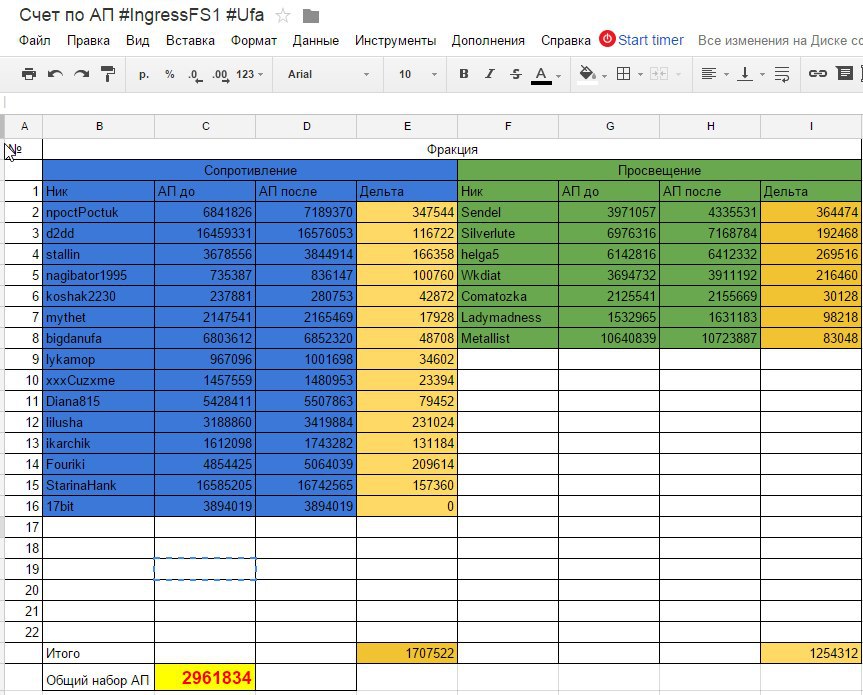
Task: Open horizontal align options
Action: click(709, 74)
